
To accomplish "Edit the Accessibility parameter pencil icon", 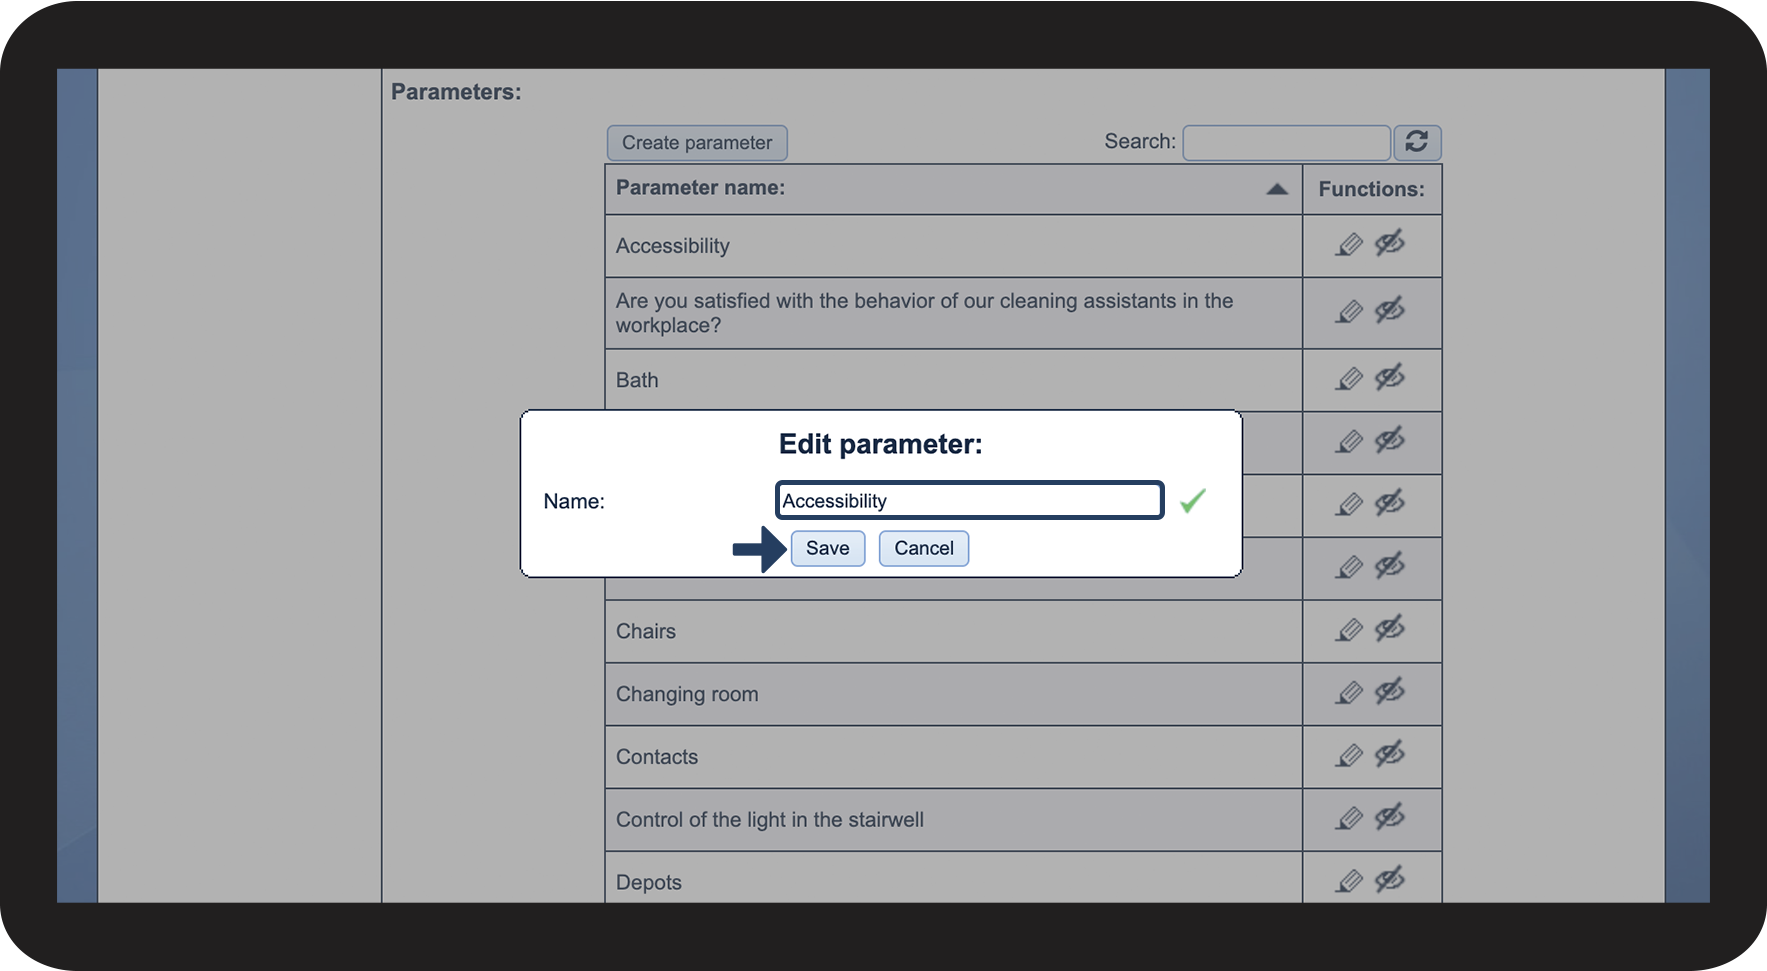I will coord(1349,245).
